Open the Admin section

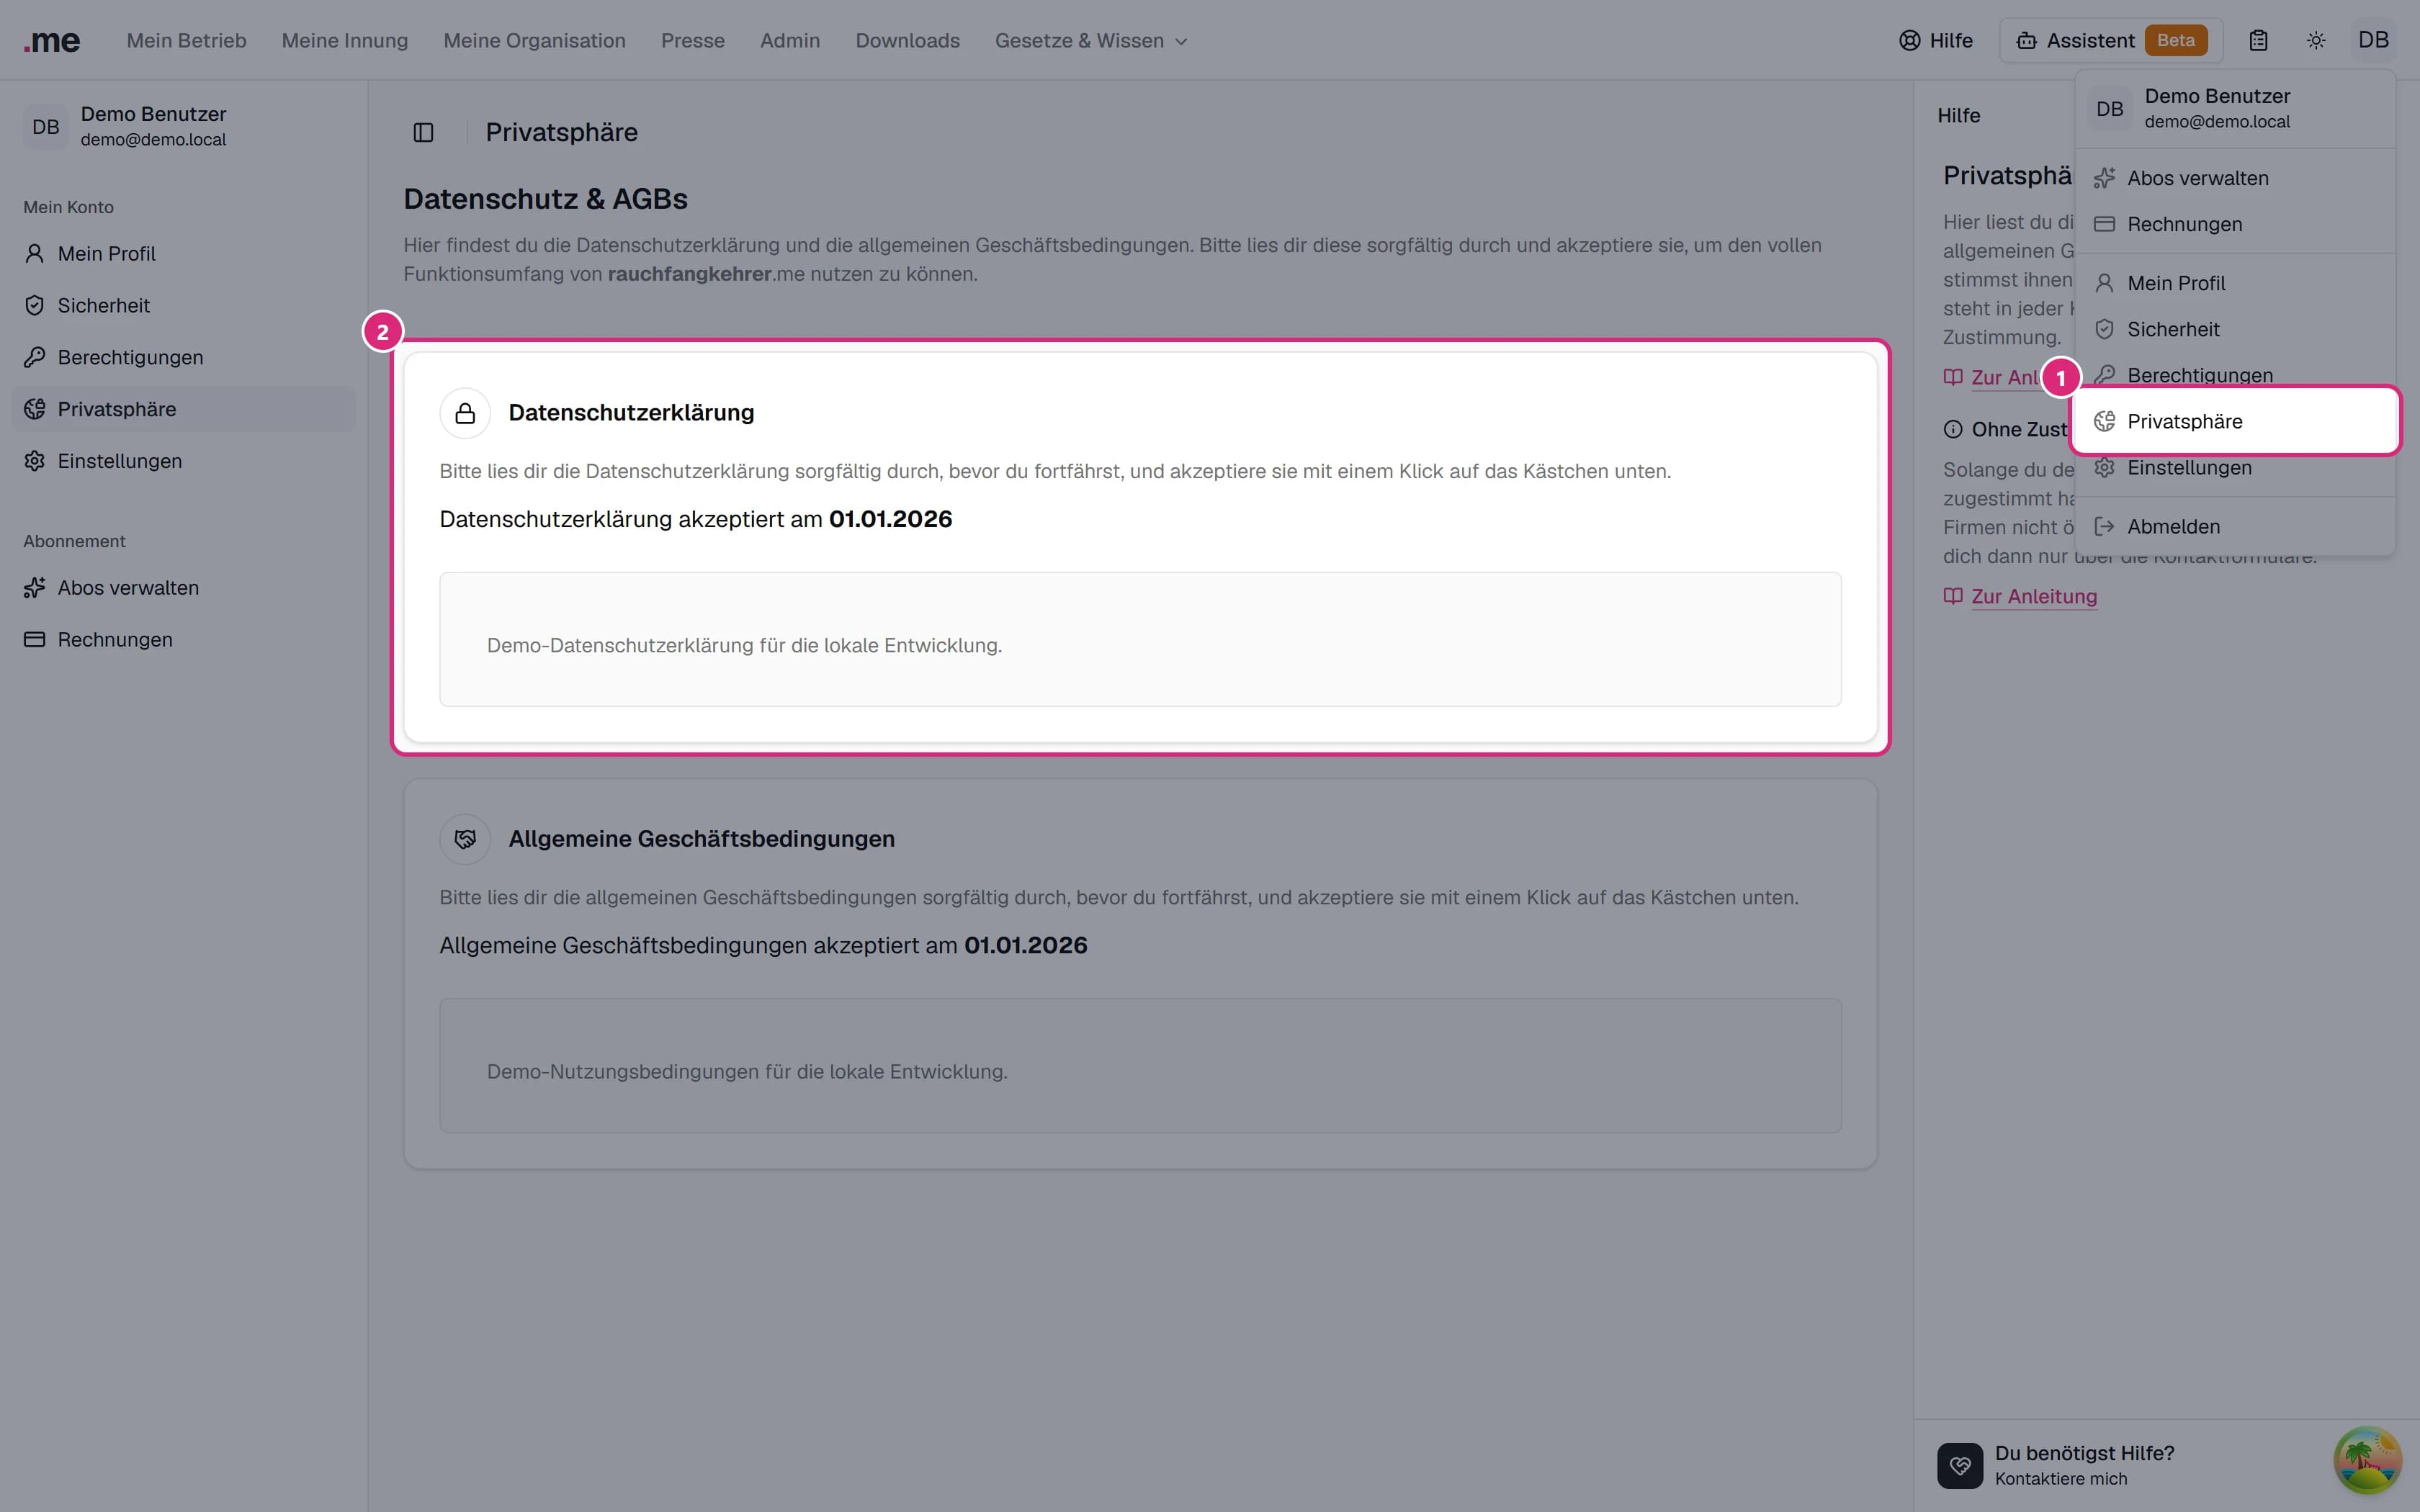790,41
